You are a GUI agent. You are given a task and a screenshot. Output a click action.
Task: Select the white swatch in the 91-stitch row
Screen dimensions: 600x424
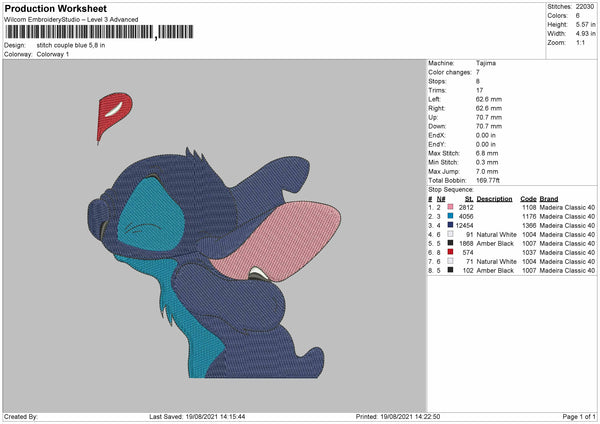pos(450,234)
